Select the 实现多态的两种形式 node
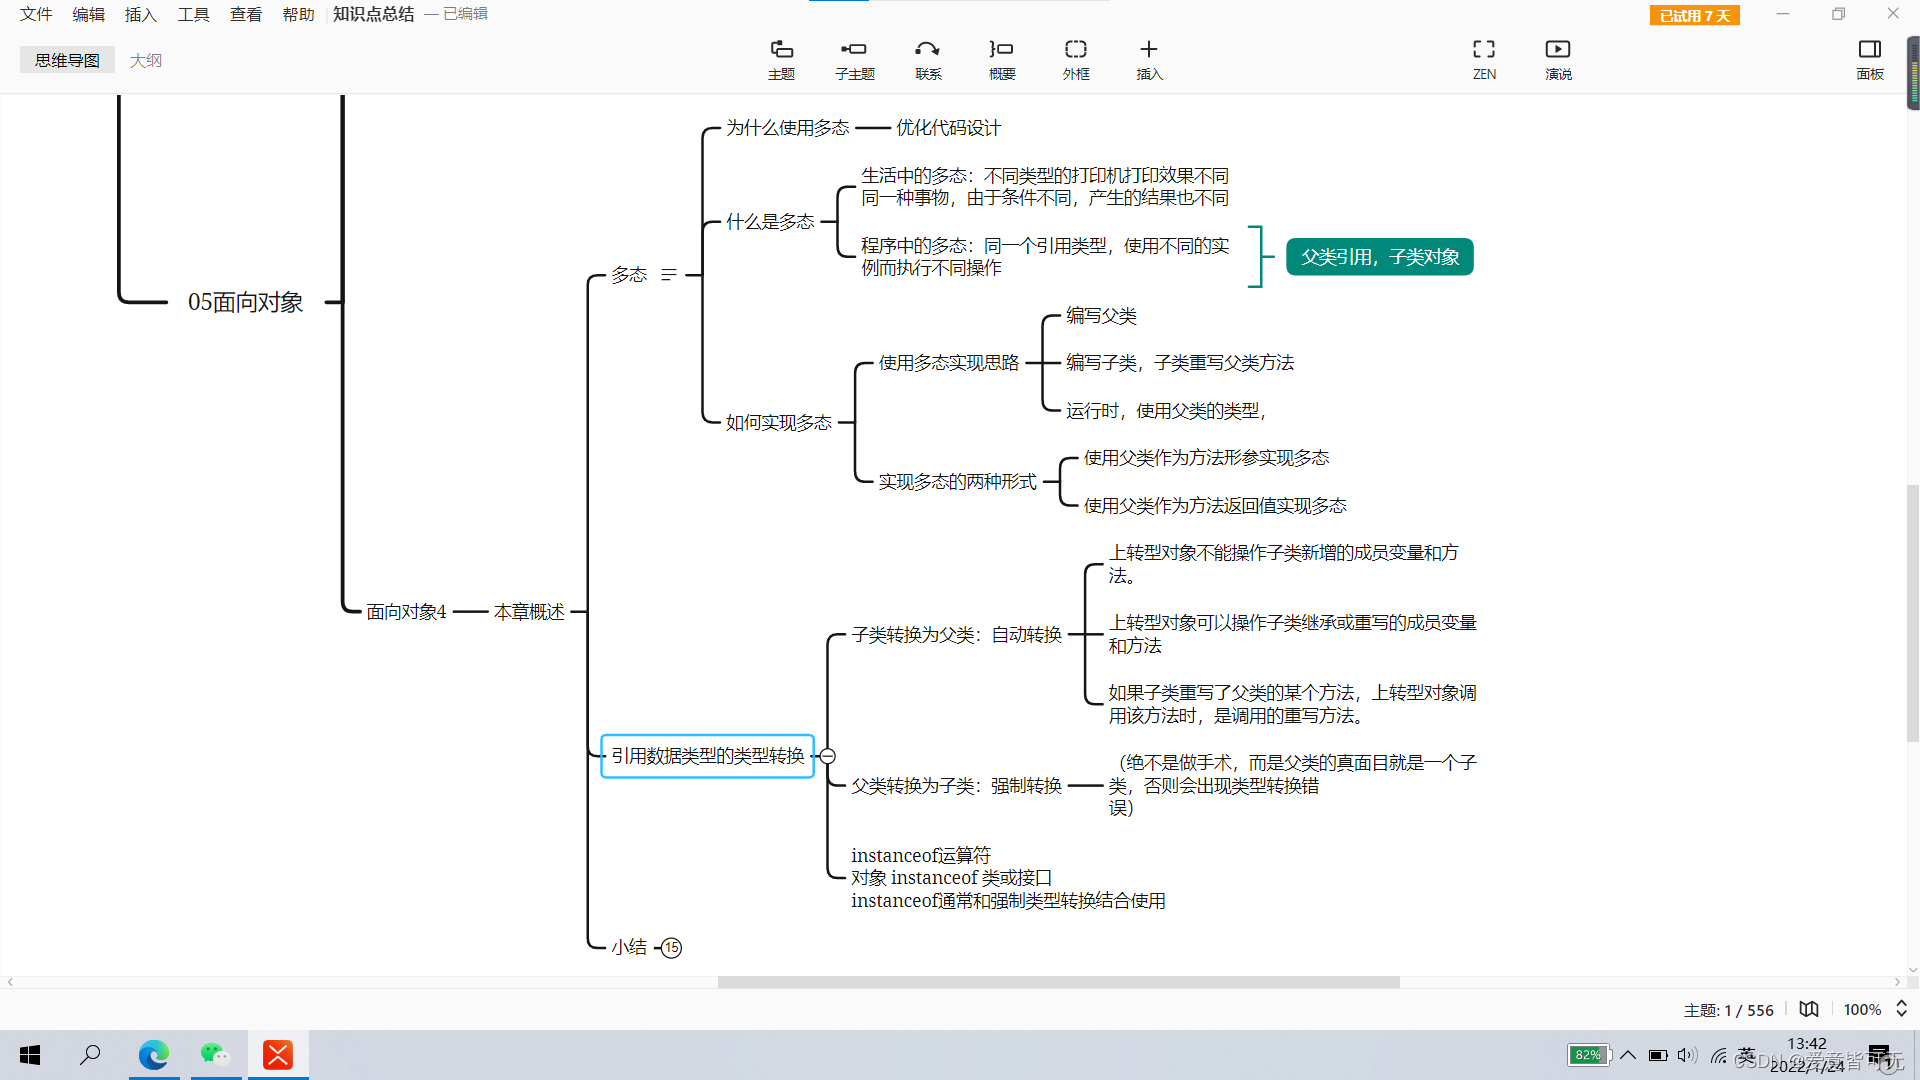1920x1080 pixels. coord(957,481)
